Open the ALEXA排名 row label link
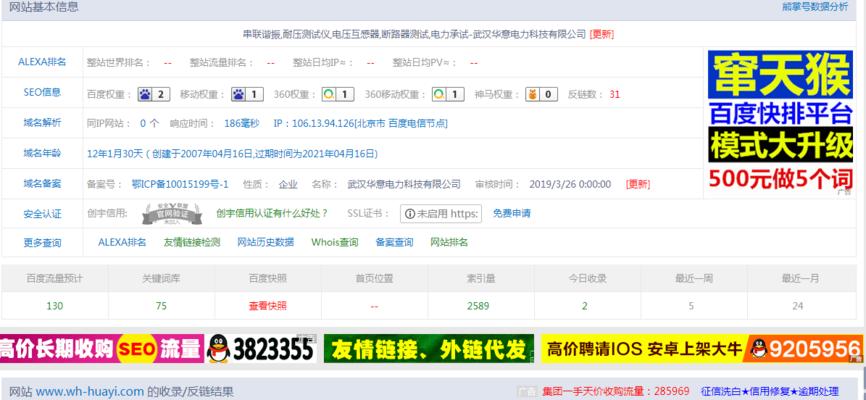This screenshot has height=400, width=866. [x=42, y=62]
